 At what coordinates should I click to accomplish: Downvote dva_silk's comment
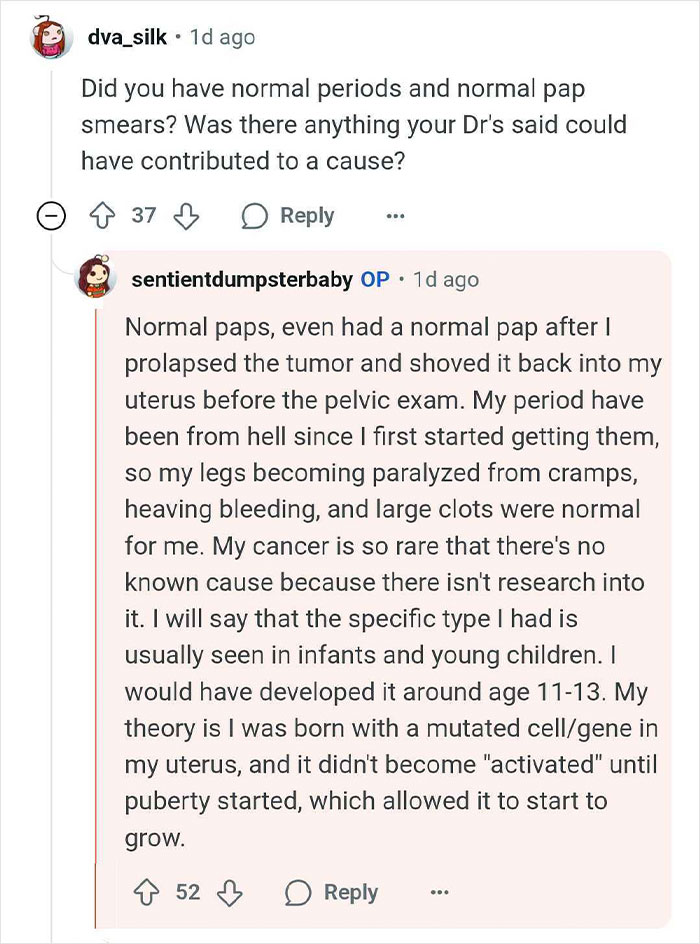coord(188,215)
